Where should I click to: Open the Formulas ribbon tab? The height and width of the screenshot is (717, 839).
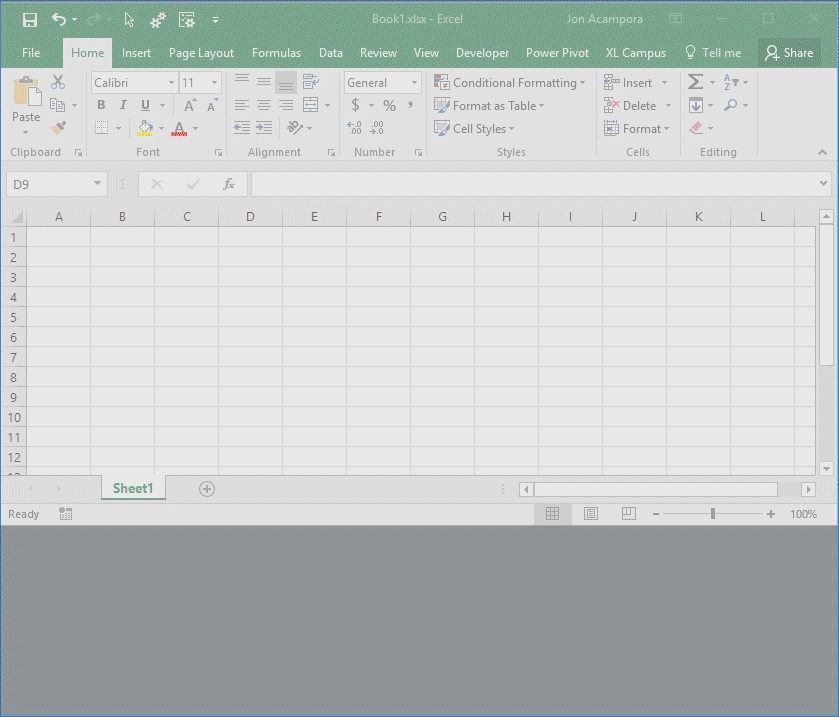[276, 53]
